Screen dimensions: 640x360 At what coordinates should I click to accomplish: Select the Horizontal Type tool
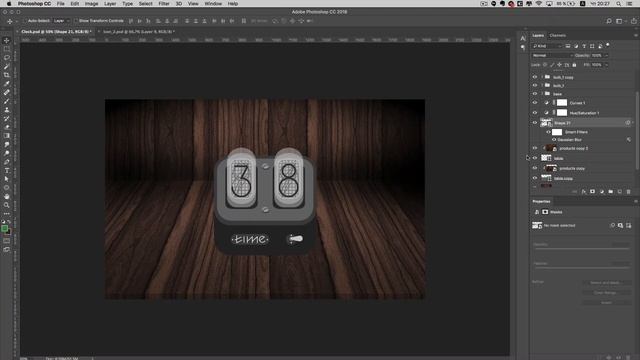coord(7,170)
